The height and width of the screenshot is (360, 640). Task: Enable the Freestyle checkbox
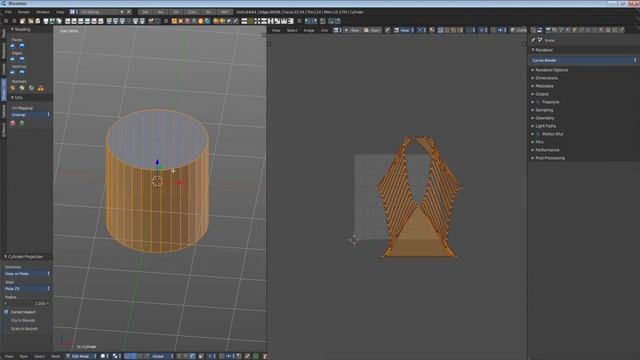[538, 102]
